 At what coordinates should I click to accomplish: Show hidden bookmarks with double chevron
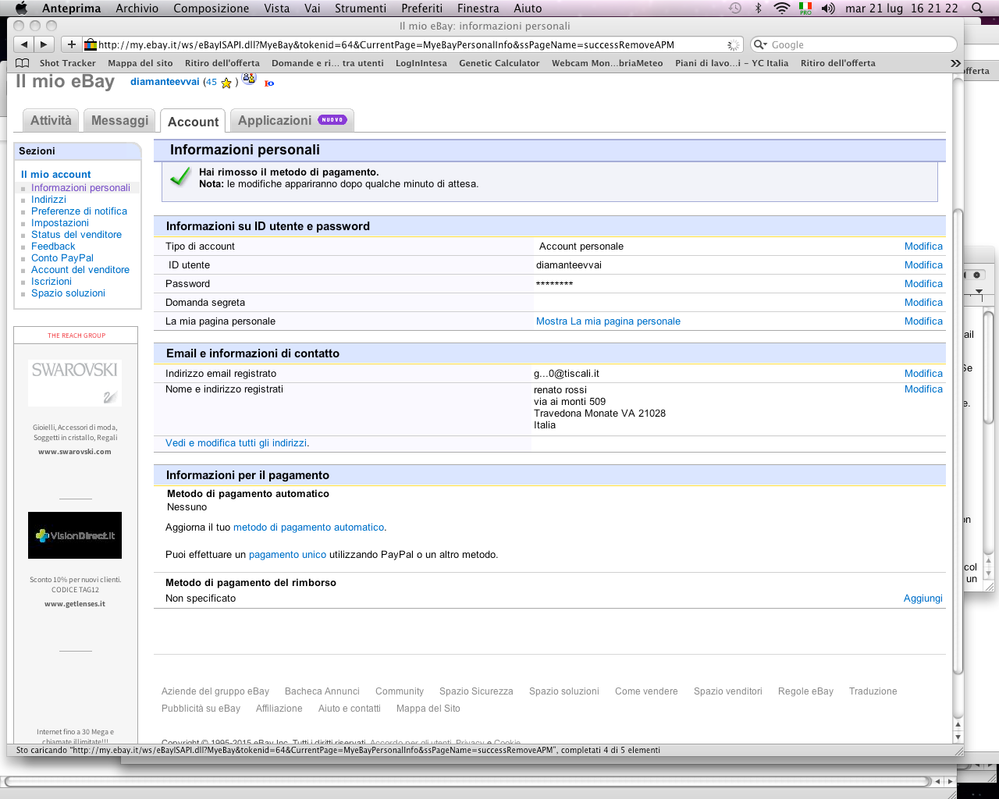tap(955, 63)
